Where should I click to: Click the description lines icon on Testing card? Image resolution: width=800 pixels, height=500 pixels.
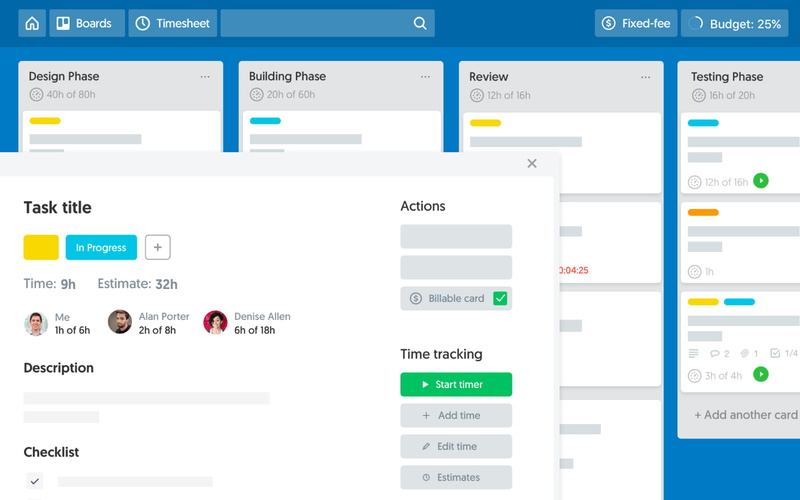(x=693, y=353)
